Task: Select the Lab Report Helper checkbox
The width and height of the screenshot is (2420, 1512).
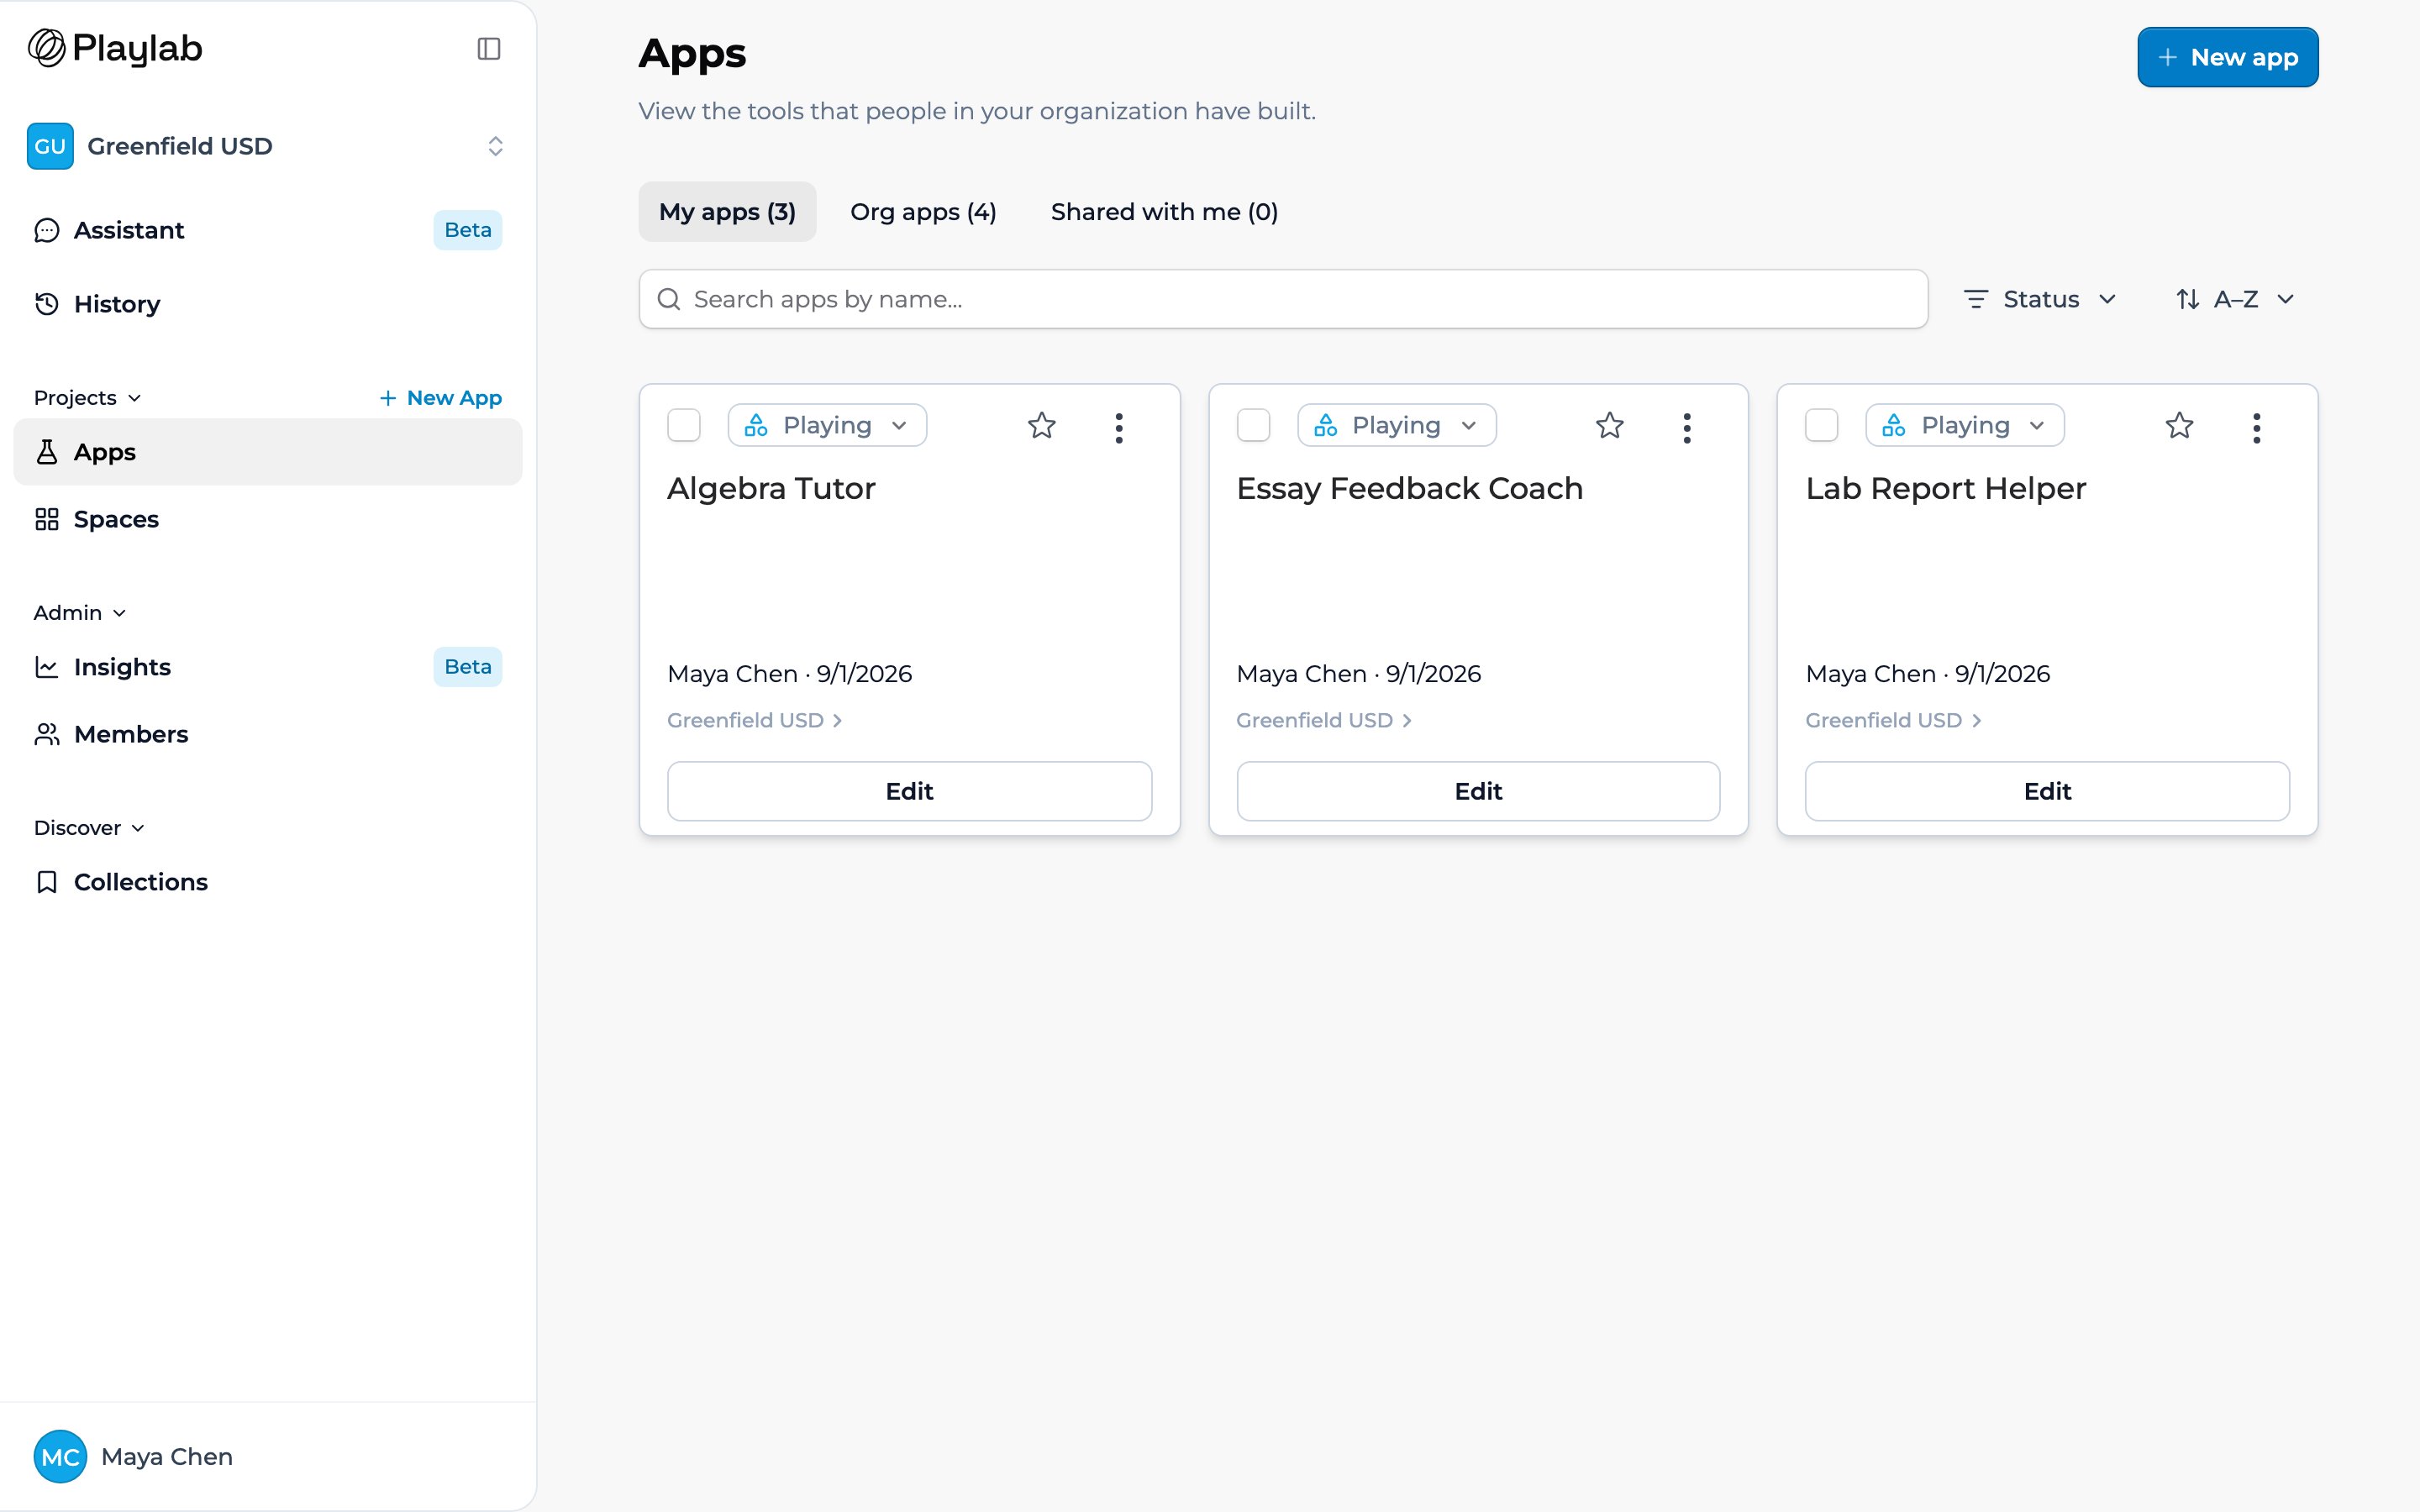Action: (1822, 425)
